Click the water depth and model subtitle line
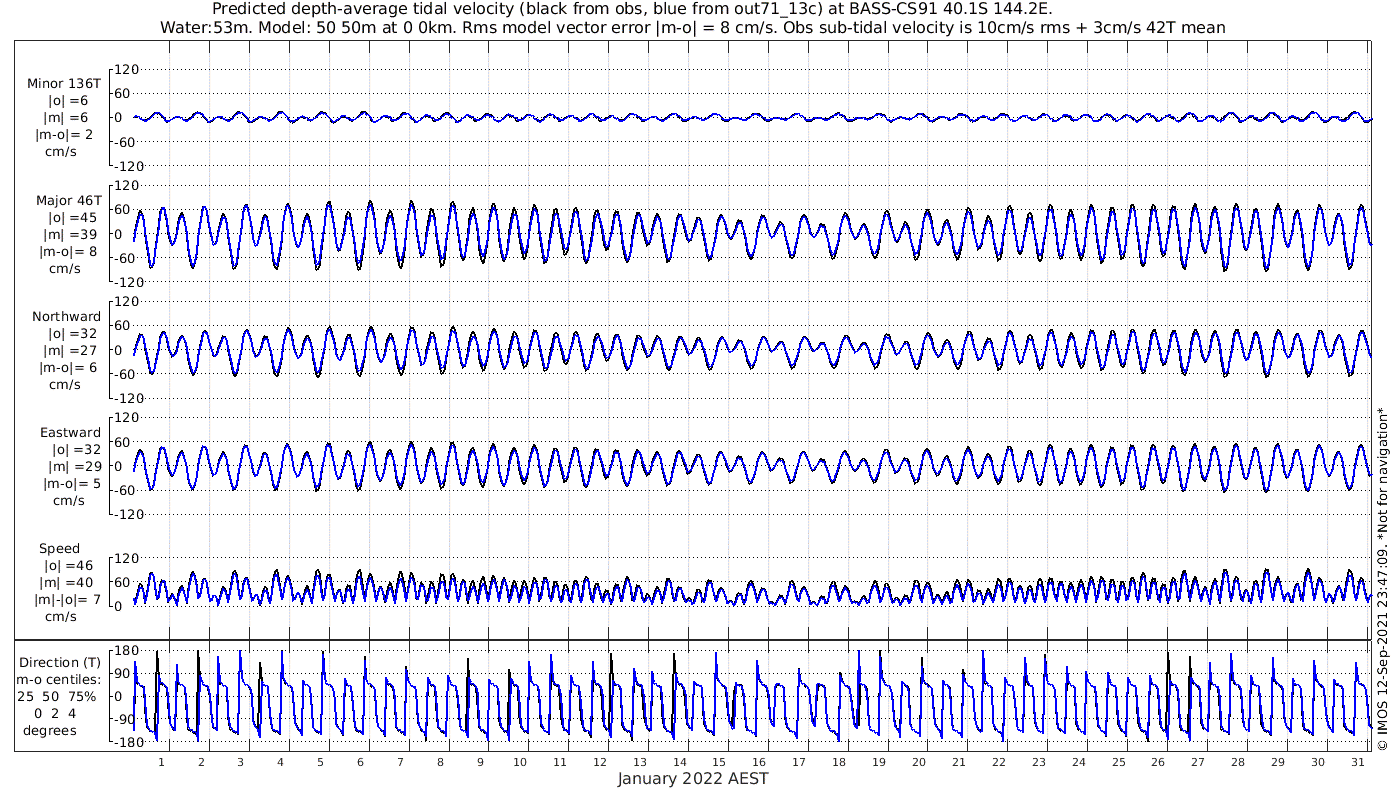Image resolution: width=1400 pixels, height=800 pixels. [692, 27]
